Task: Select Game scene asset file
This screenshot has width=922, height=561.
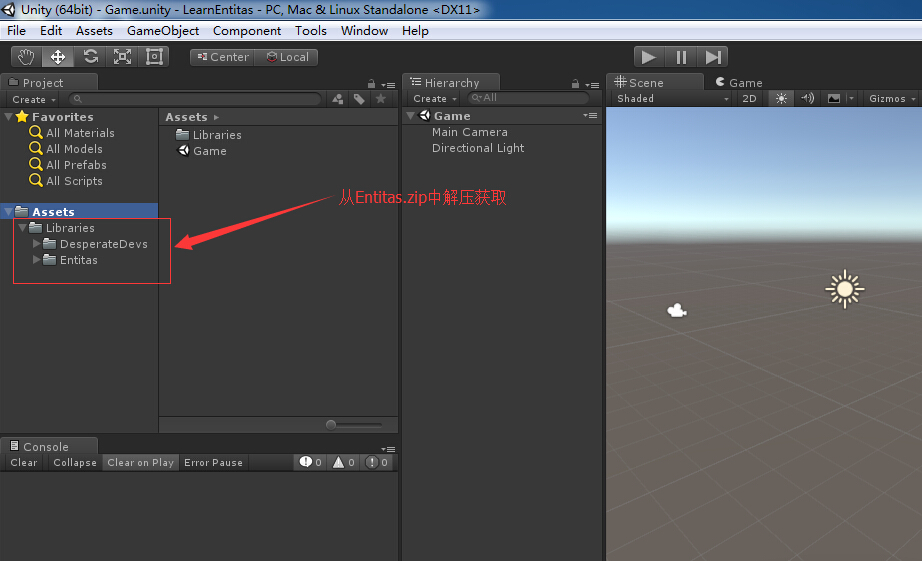Action: click(x=202, y=151)
